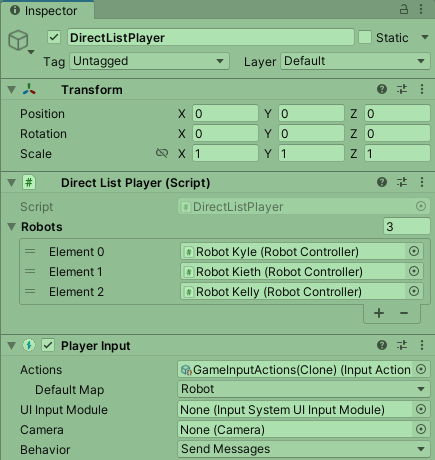
Task: Open Direct List Player three-dot menu
Action: pyautogui.click(x=422, y=182)
